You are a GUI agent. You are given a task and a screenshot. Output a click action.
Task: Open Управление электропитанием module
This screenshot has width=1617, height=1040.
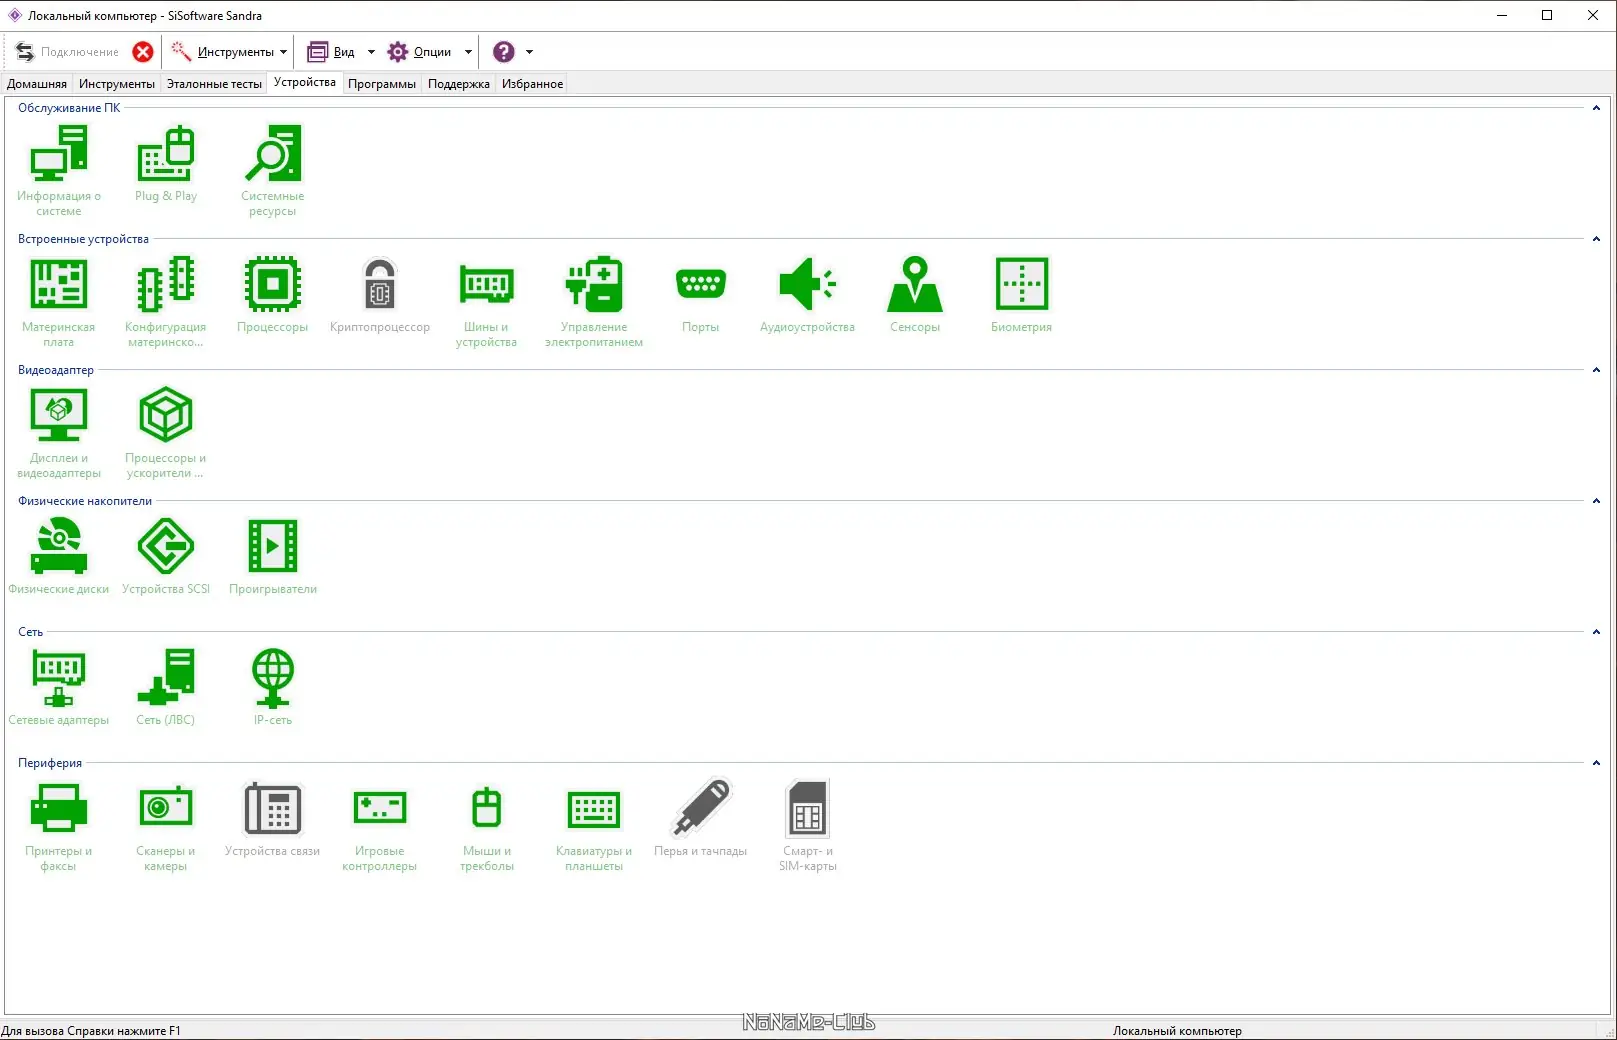click(x=594, y=301)
